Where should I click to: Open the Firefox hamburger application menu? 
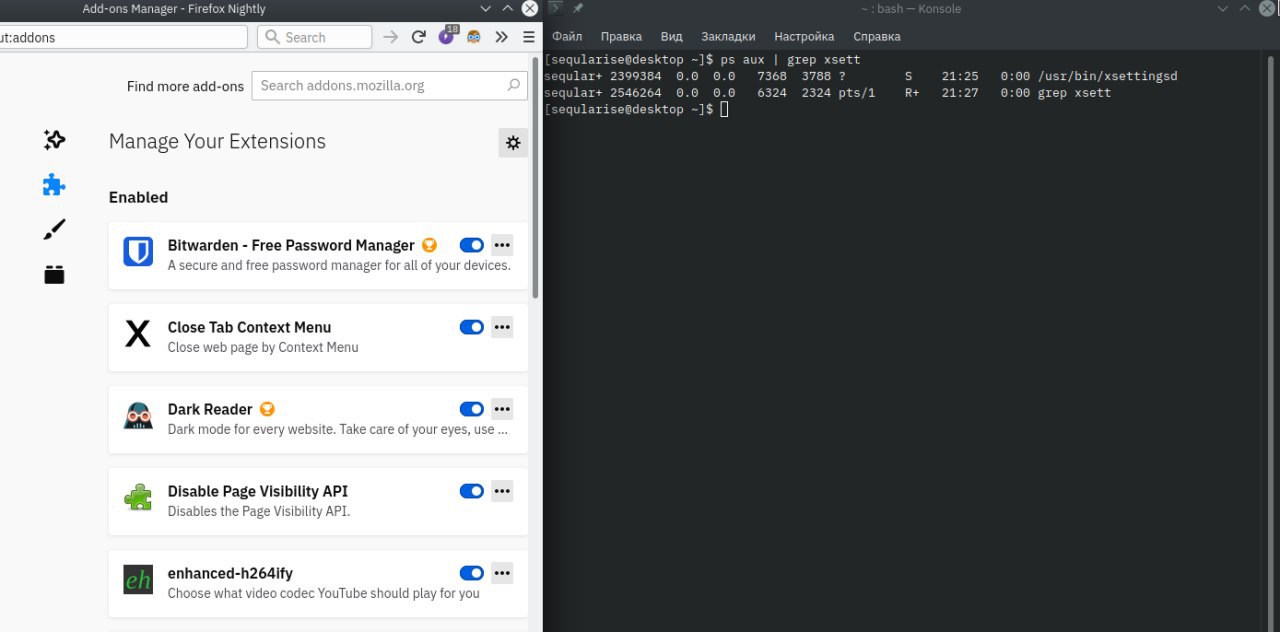click(529, 37)
